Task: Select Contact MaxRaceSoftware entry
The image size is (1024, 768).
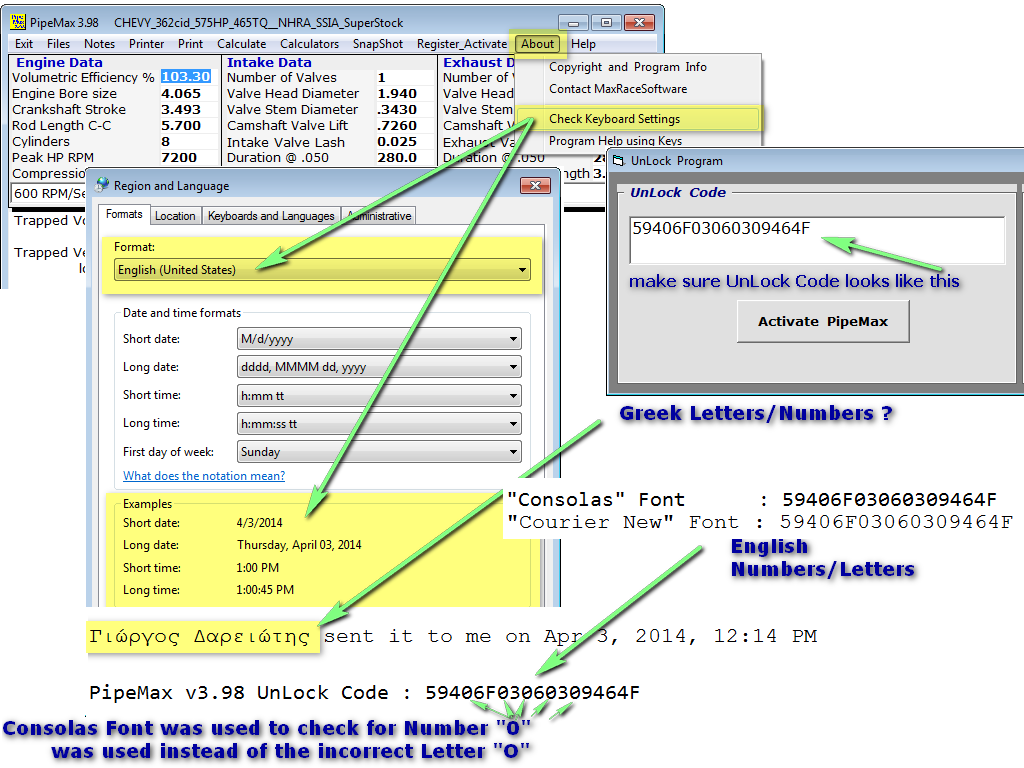Action: click(x=618, y=89)
